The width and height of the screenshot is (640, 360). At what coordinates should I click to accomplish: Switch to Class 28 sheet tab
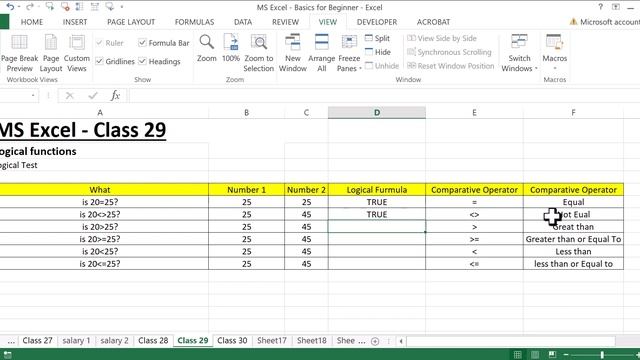pyautogui.click(x=153, y=340)
